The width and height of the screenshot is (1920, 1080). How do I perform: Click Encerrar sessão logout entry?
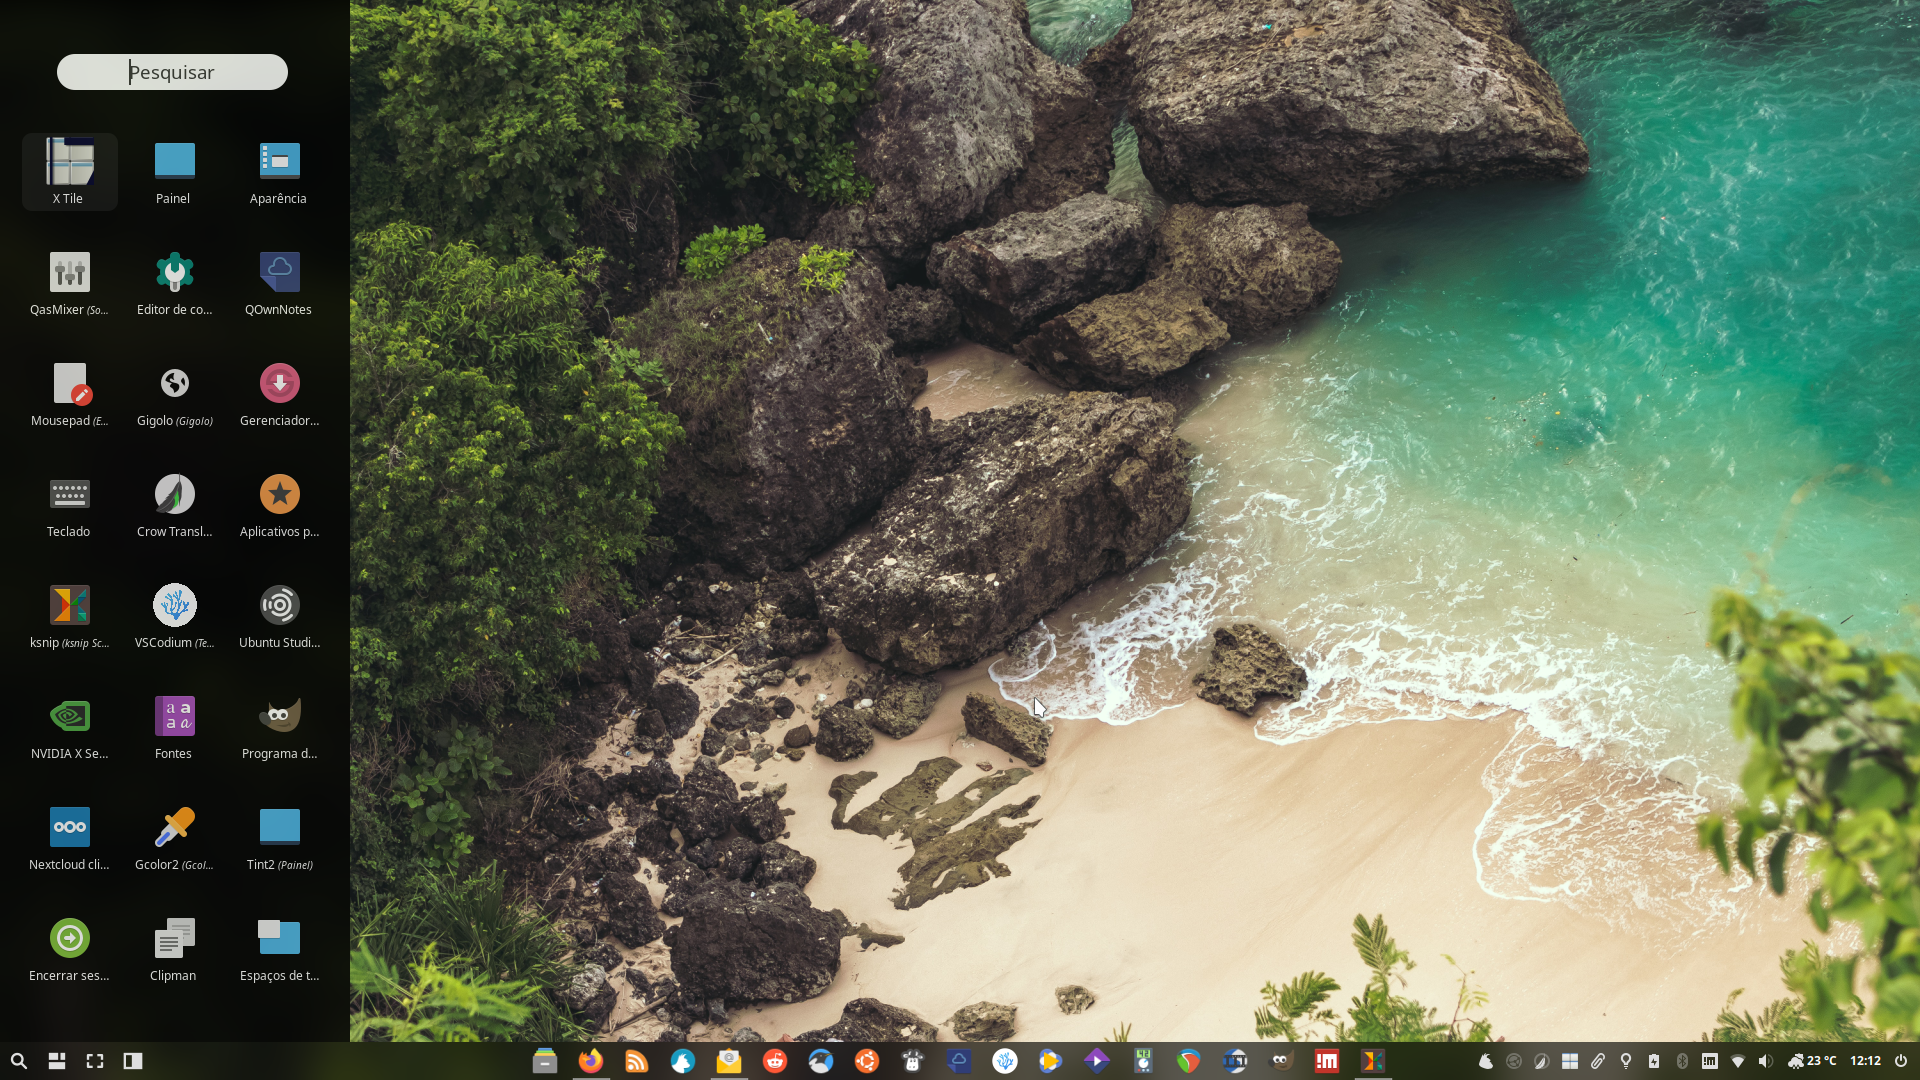(69, 948)
